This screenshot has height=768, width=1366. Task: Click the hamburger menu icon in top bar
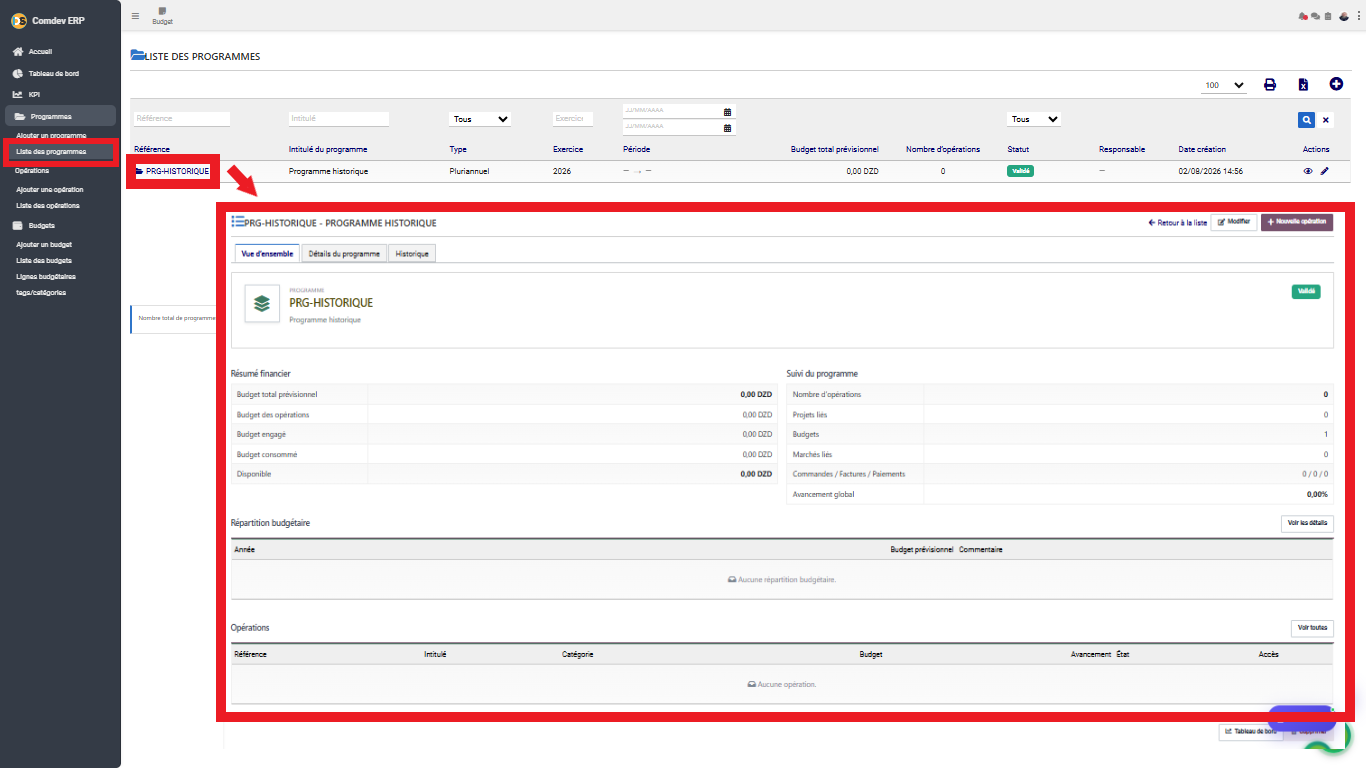[x=136, y=16]
